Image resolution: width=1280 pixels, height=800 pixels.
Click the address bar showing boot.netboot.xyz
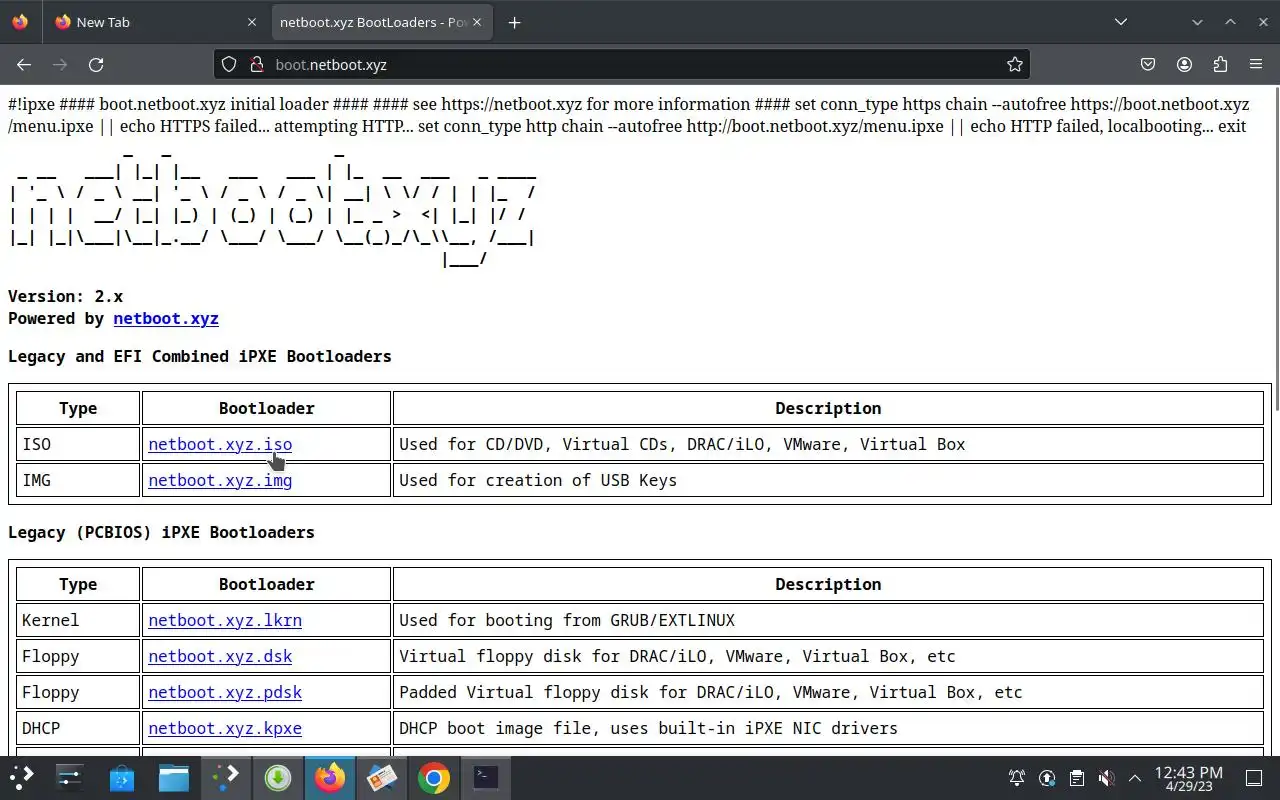click(x=622, y=64)
